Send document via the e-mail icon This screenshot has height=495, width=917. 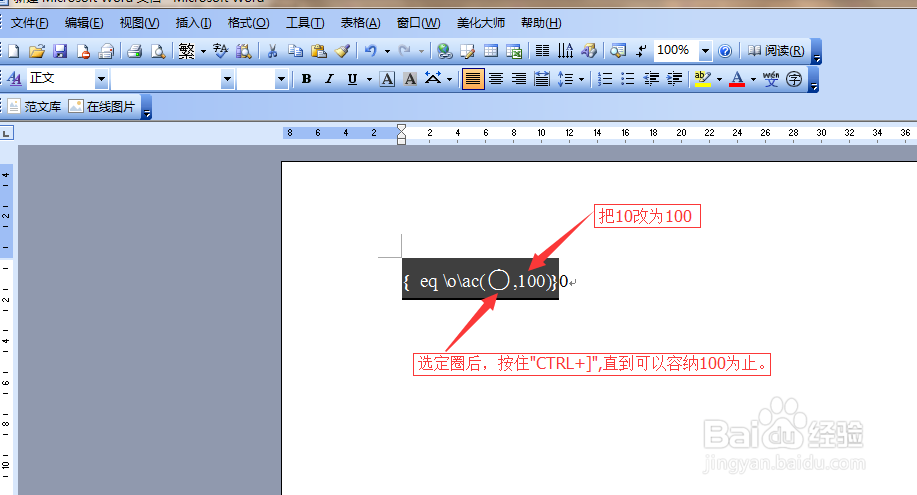(106, 51)
